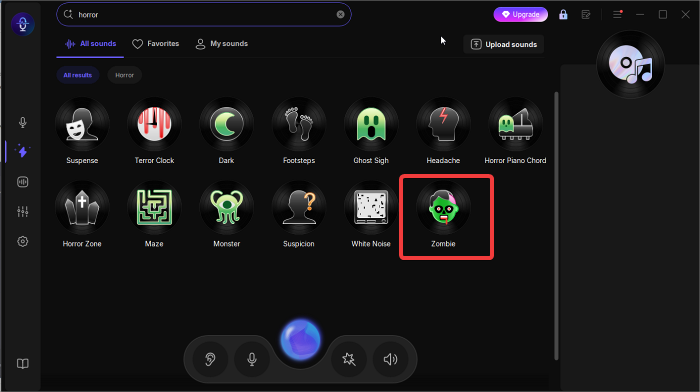Play the Suspense sound effect
Image resolution: width=700 pixels, height=392 pixels.
pos(82,124)
